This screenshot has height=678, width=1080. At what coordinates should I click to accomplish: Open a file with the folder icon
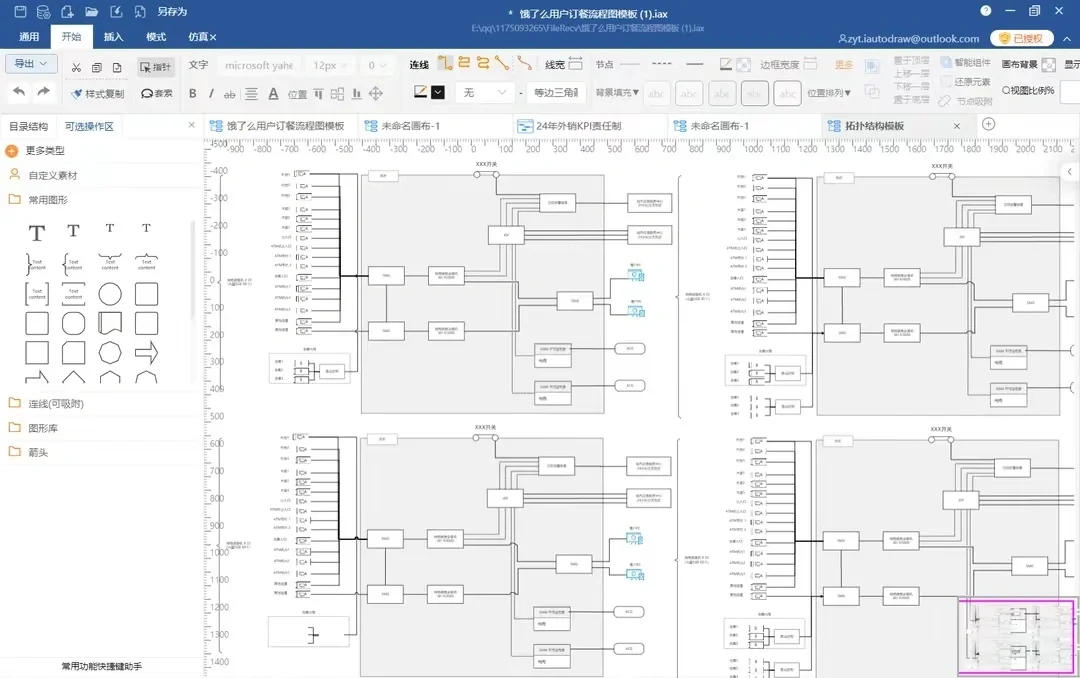(x=92, y=12)
